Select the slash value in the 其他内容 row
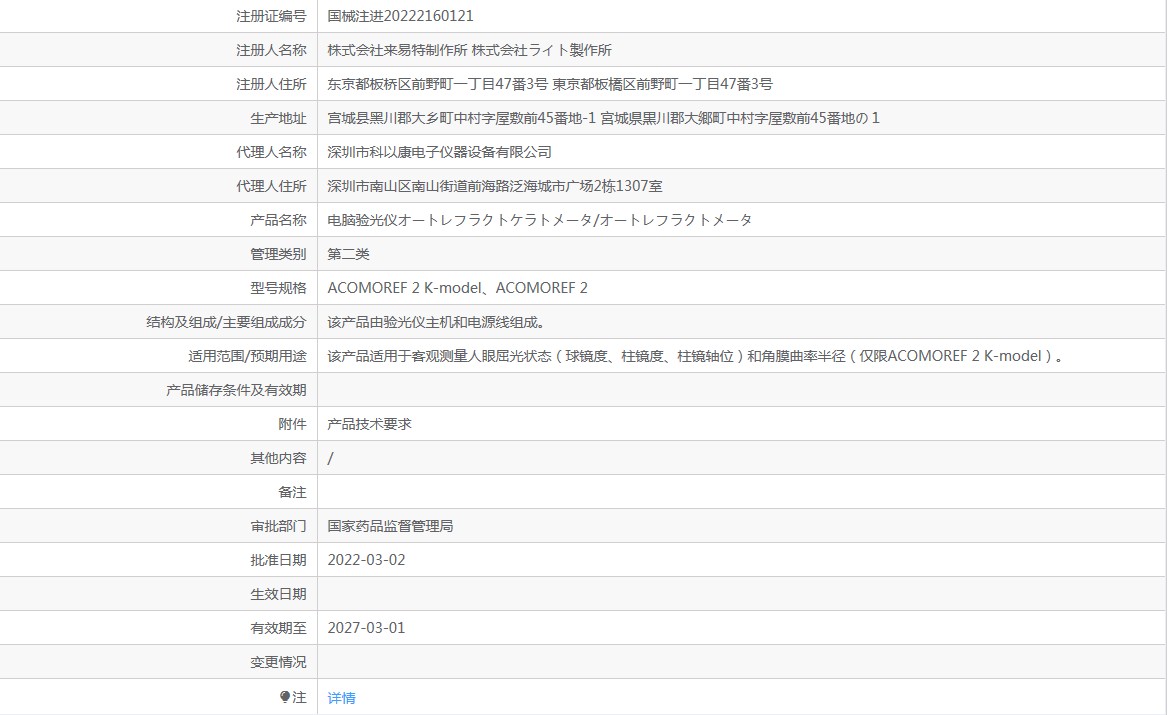The image size is (1171, 715). coord(330,458)
